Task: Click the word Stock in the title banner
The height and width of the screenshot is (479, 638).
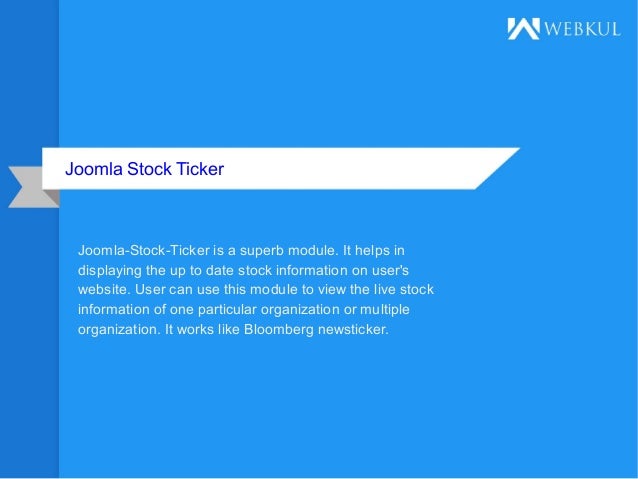Action: (x=149, y=169)
